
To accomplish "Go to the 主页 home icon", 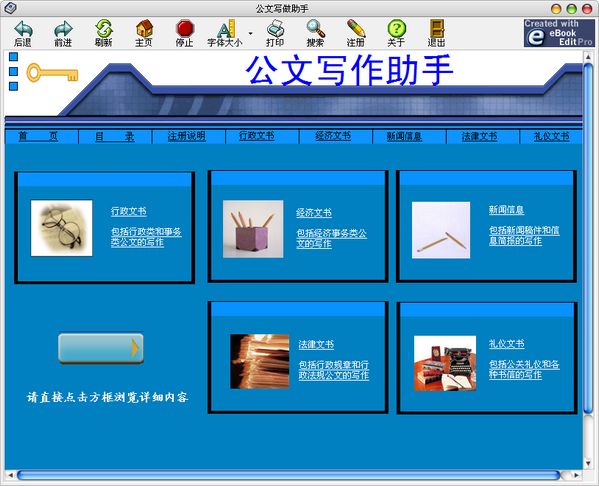I will click(x=144, y=29).
